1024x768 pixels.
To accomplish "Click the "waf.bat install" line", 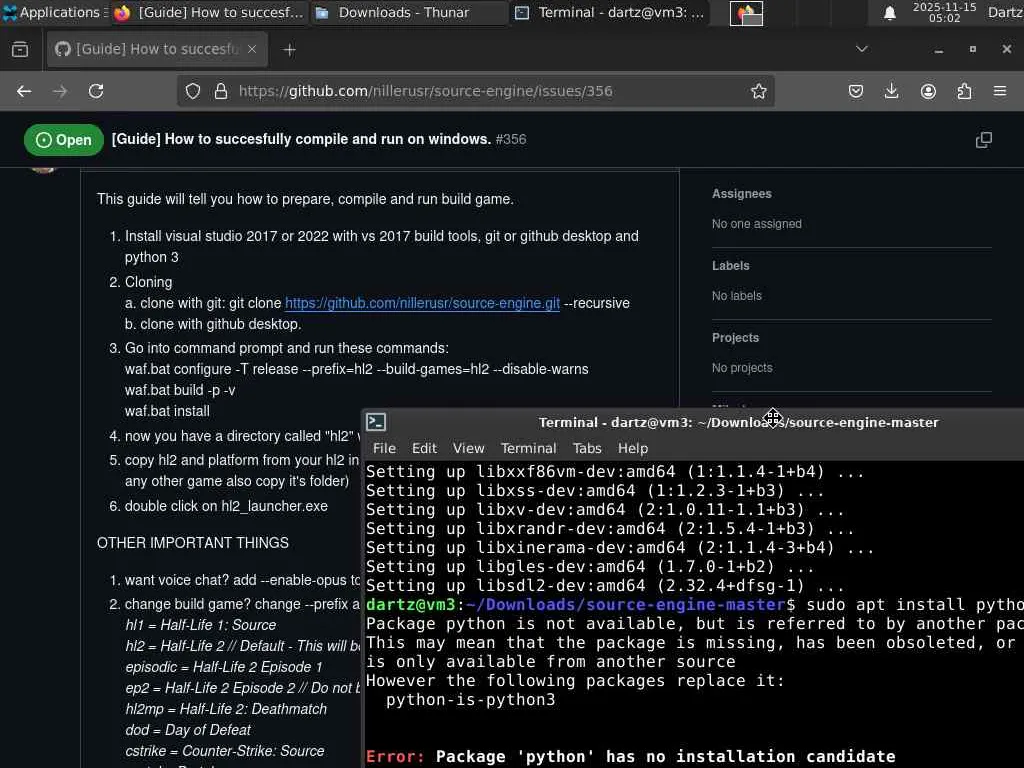I will click(x=167, y=411).
